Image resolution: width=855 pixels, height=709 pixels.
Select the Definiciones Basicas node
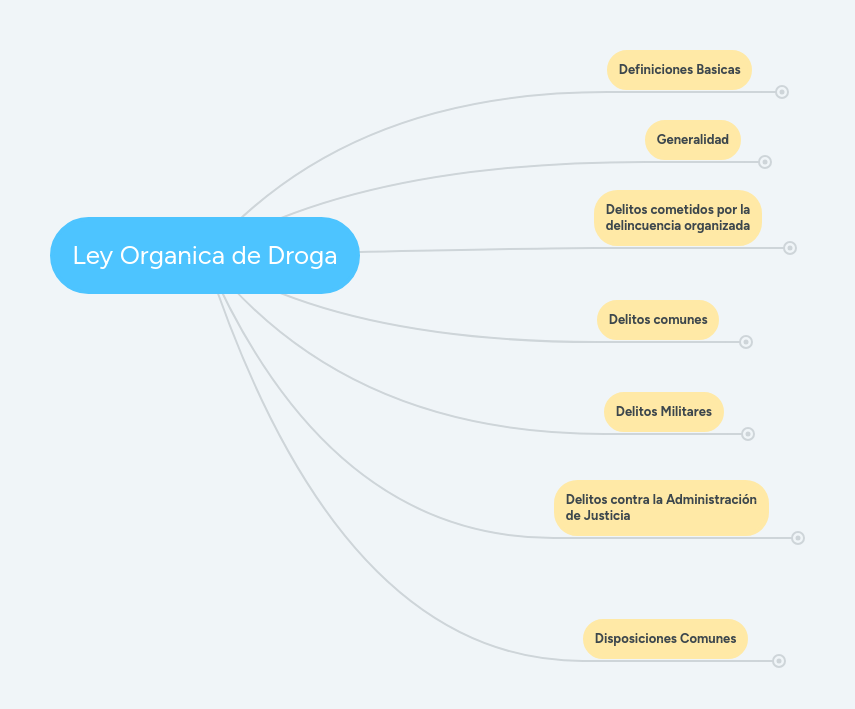point(679,70)
